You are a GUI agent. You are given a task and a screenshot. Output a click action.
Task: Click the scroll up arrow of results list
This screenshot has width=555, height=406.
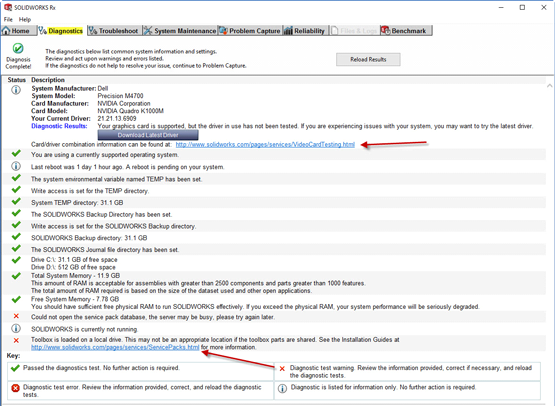coord(549,86)
